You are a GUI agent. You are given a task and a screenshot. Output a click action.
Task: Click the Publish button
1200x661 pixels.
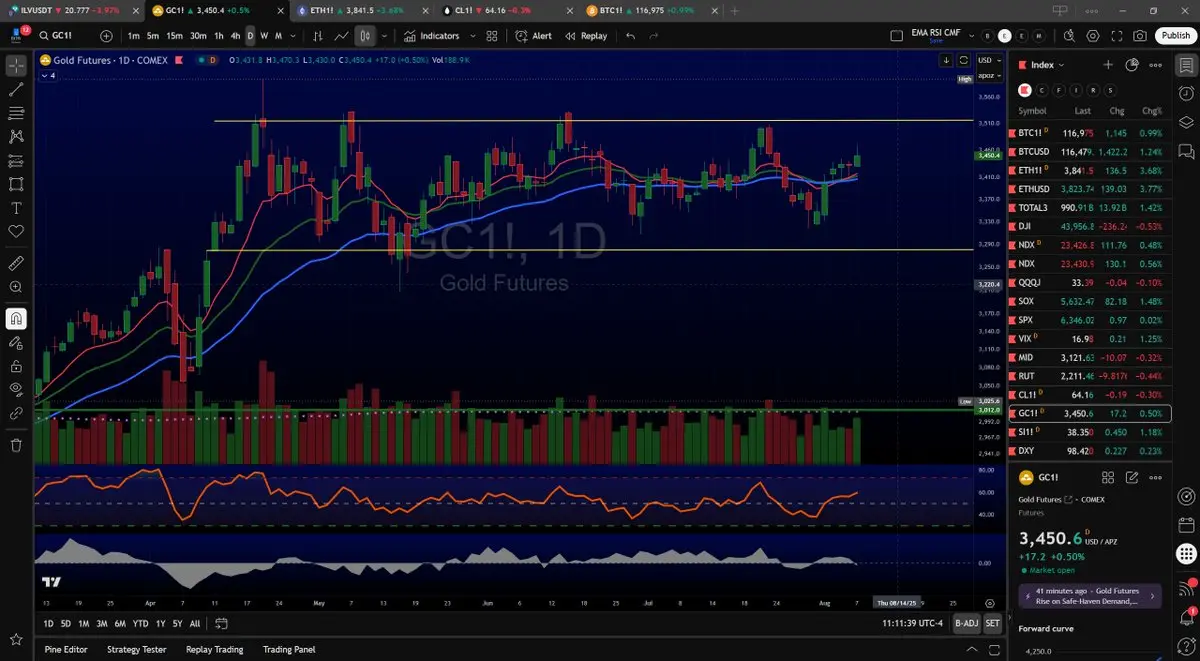(1175, 36)
